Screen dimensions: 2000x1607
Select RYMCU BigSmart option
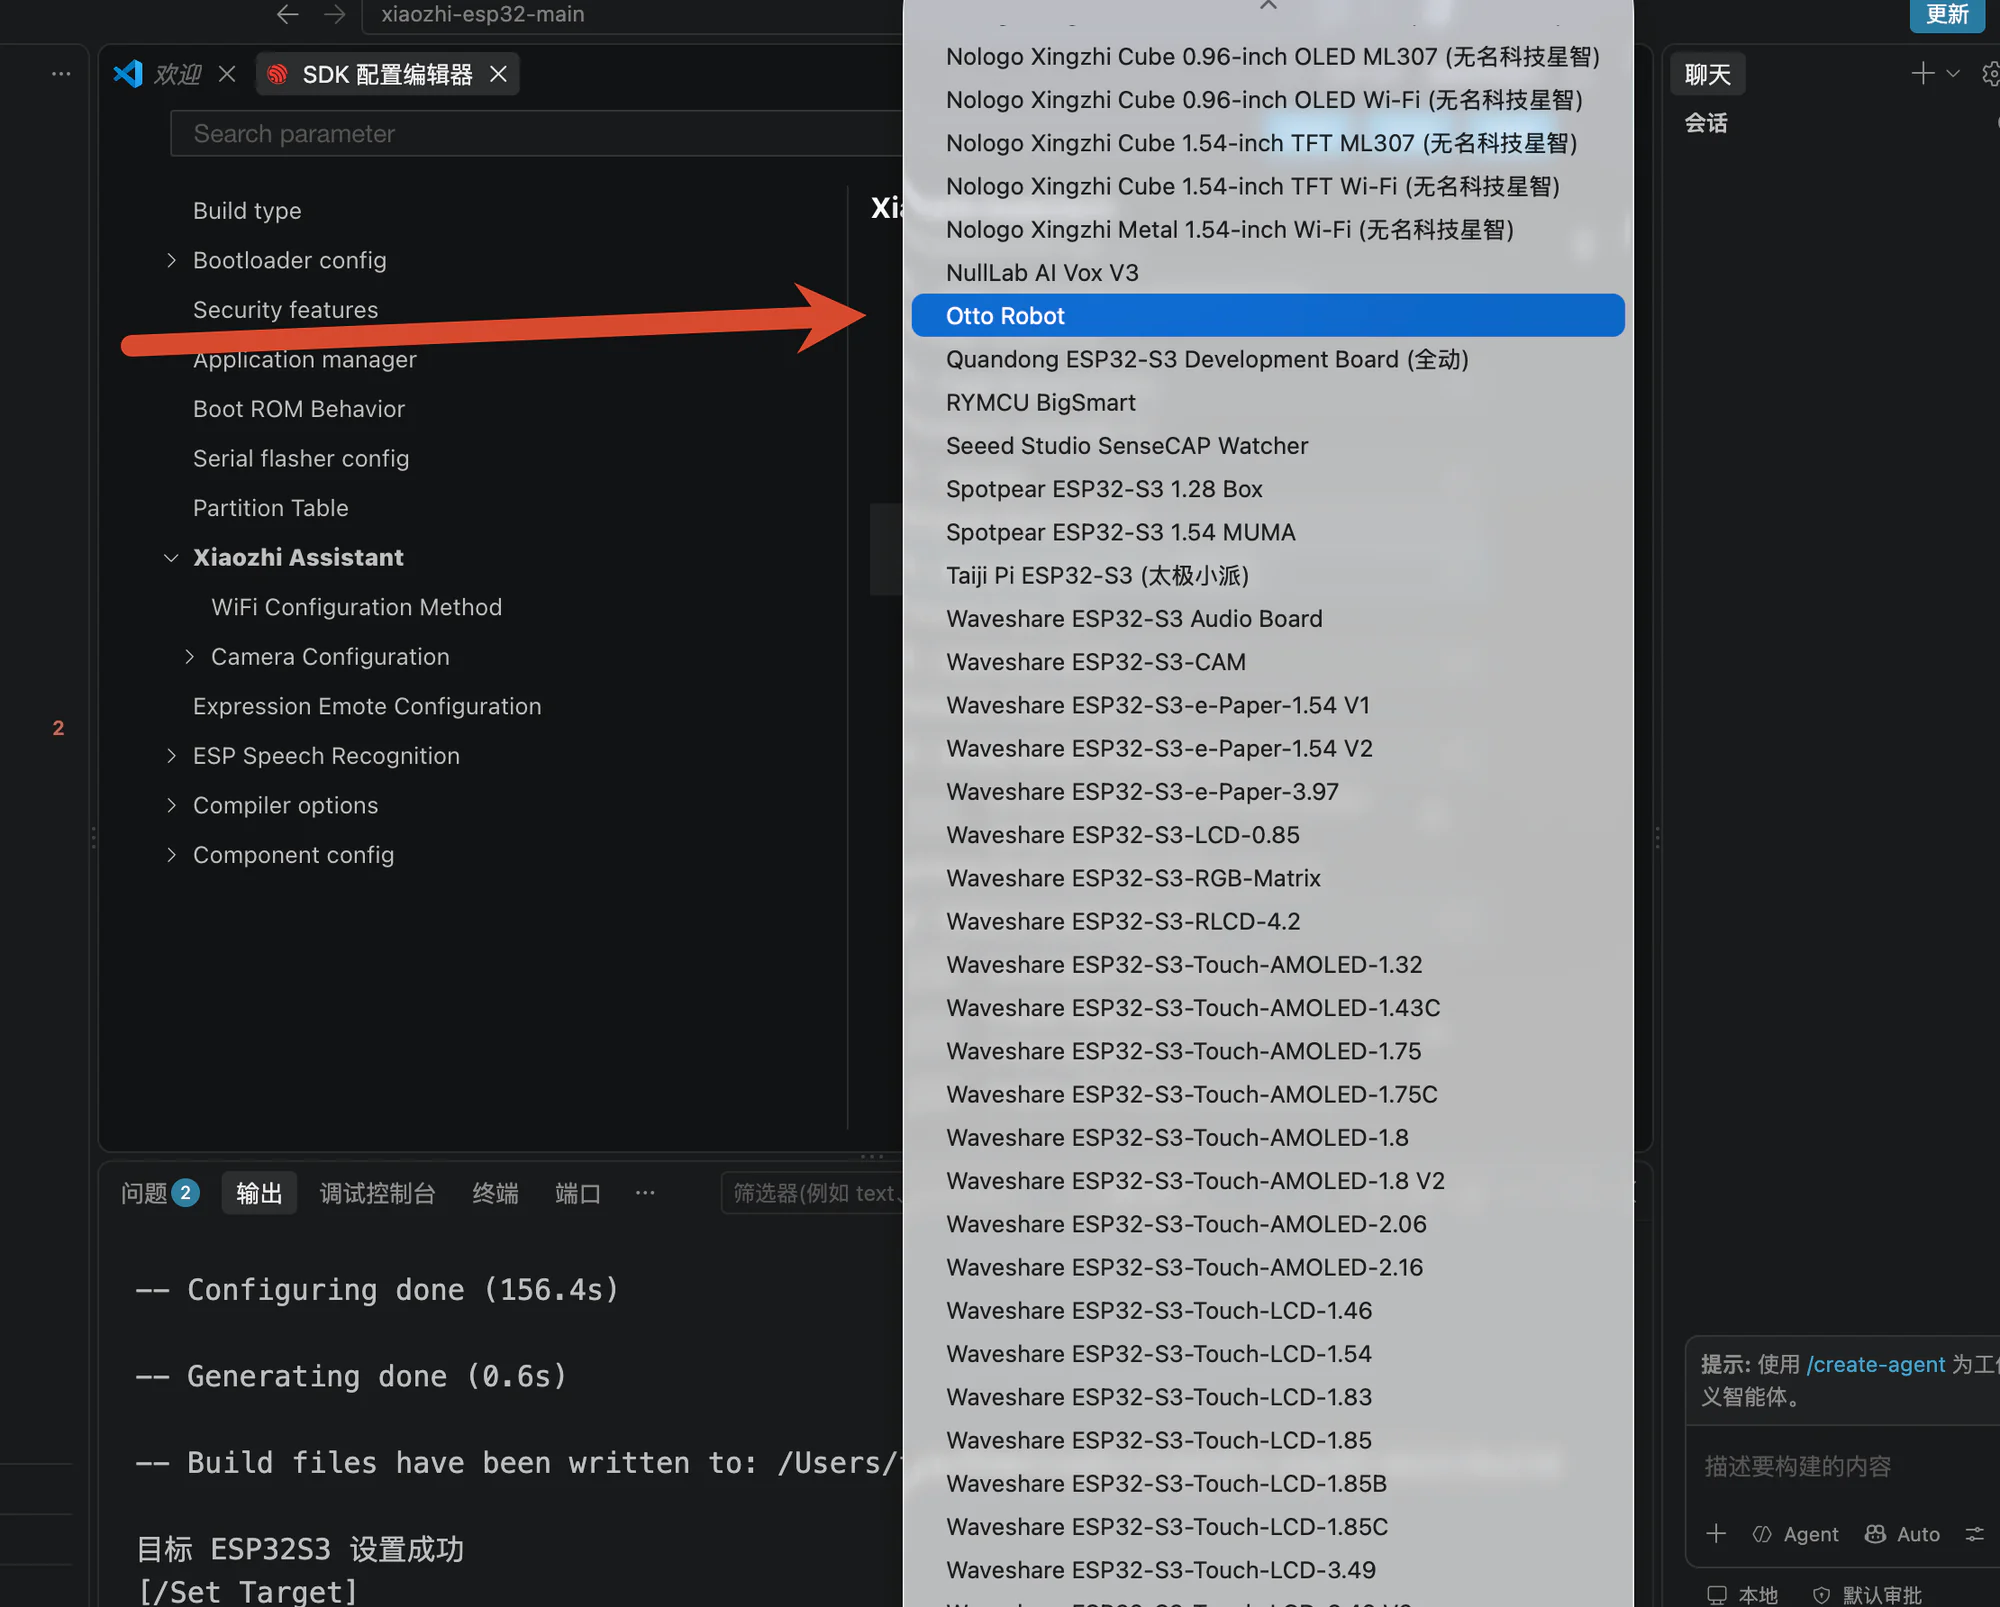pos(1267,403)
